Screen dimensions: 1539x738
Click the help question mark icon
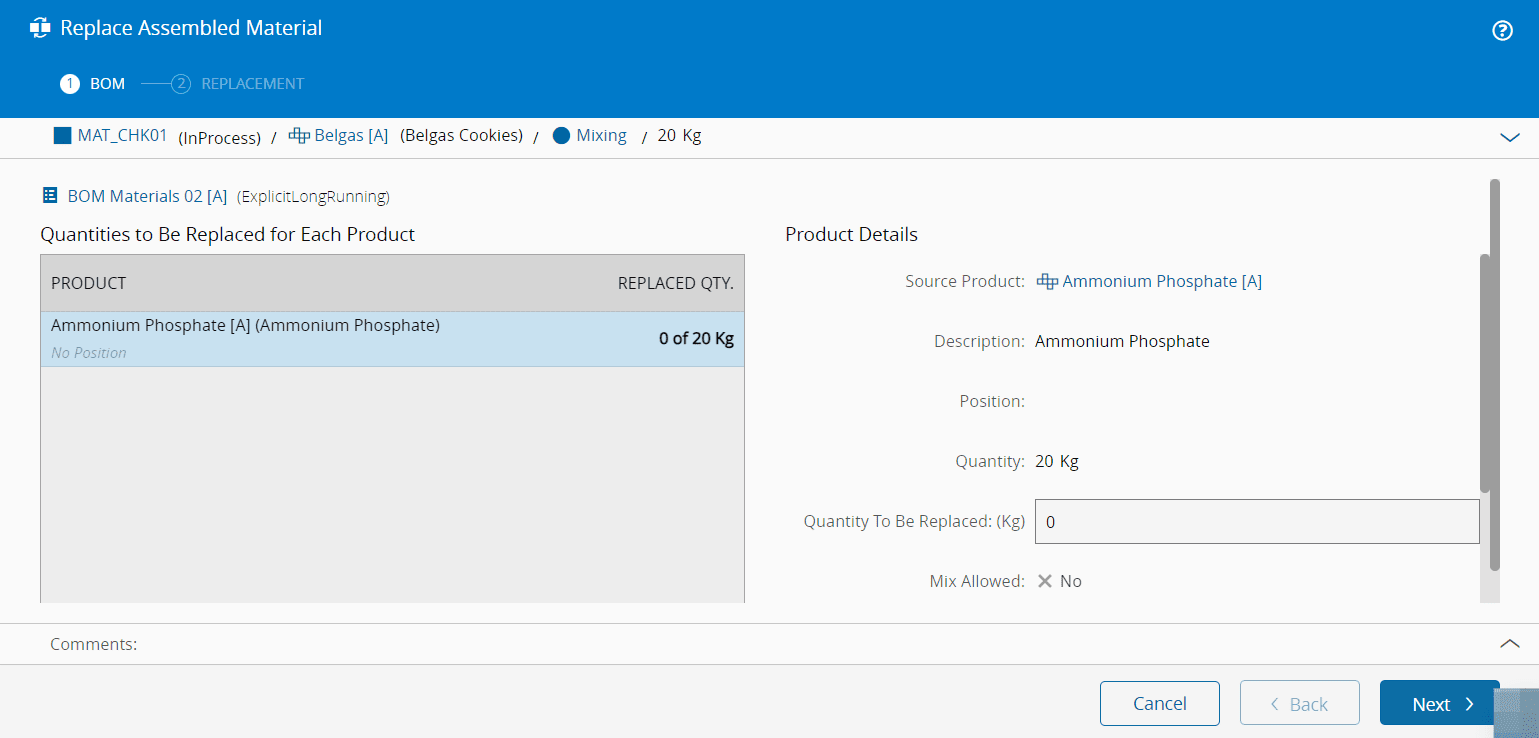[1502, 30]
